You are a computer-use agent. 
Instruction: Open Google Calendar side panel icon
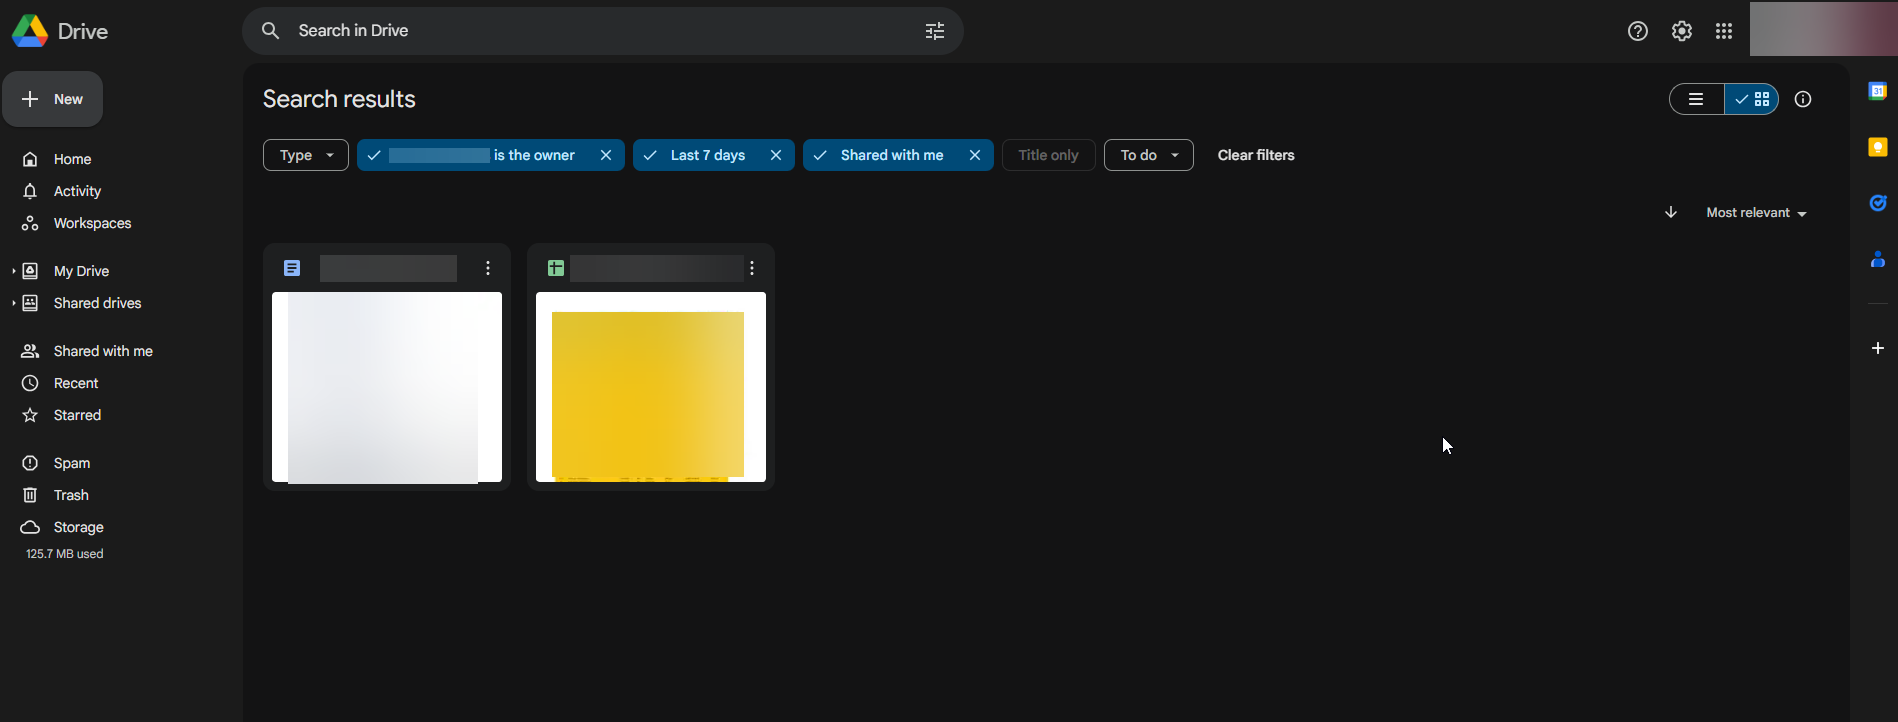click(1877, 91)
